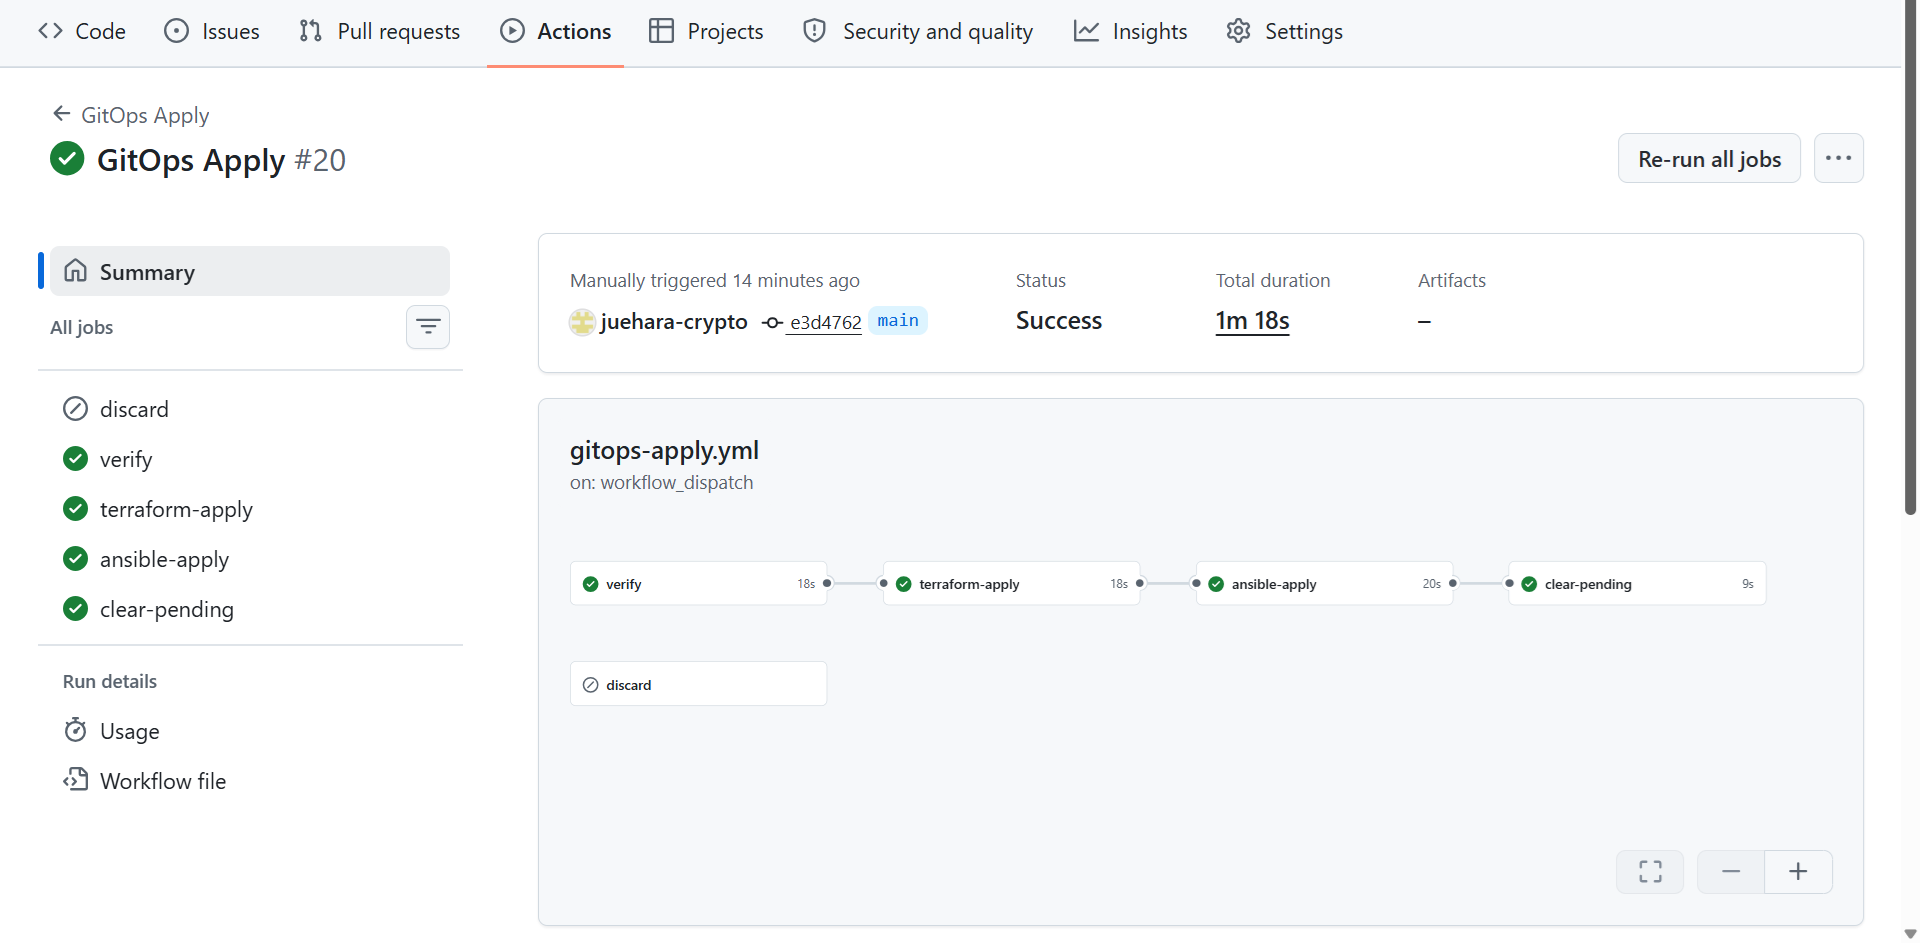The width and height of the screenshot is (1920, 943).
Task: Go to Pull requests tab
Action: [379, 31]
